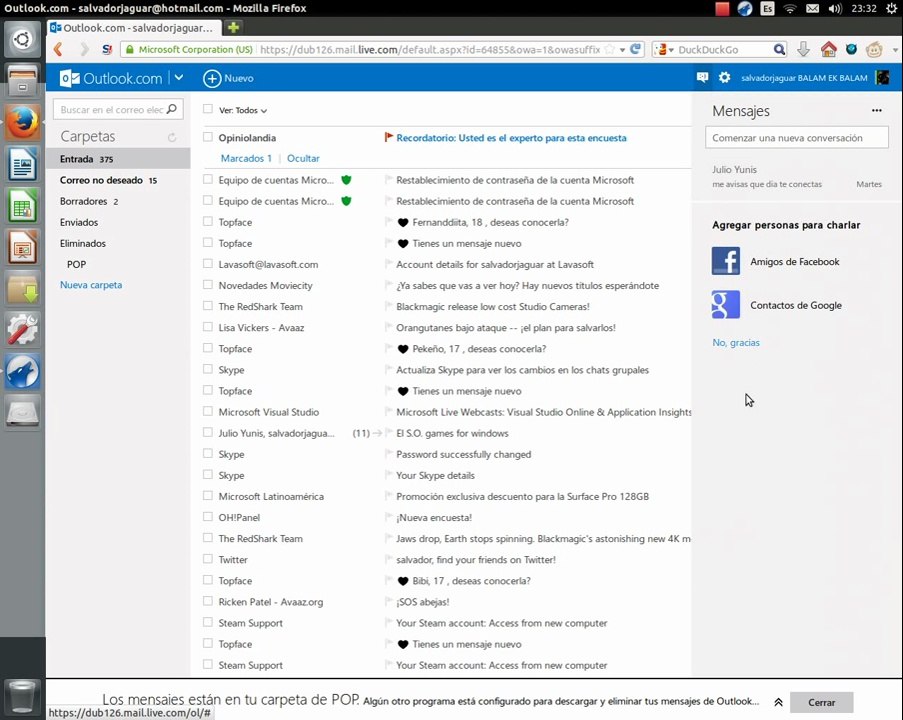The image size is (903, 720).
Task: Open the Eliminados folder
Action: [118, 243]
